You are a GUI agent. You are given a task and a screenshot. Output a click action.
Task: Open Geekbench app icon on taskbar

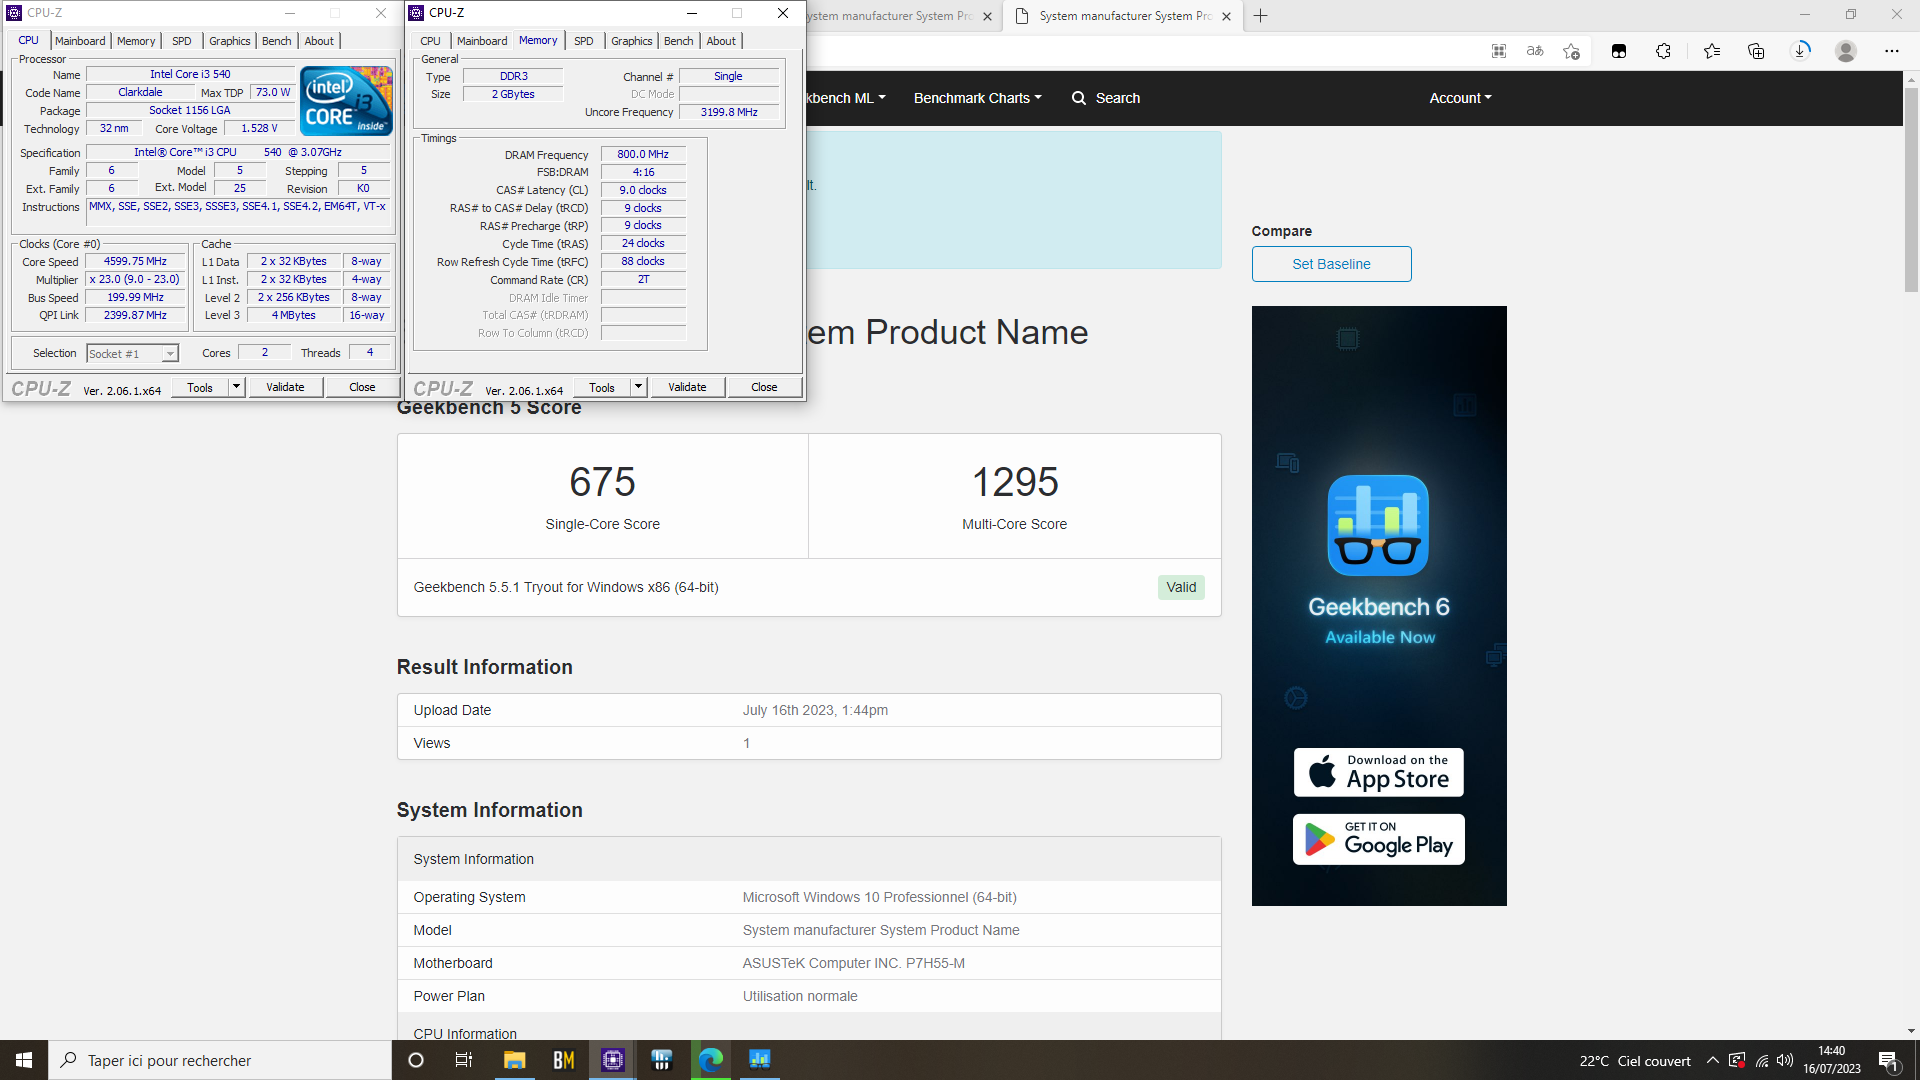click(759, 1060)
